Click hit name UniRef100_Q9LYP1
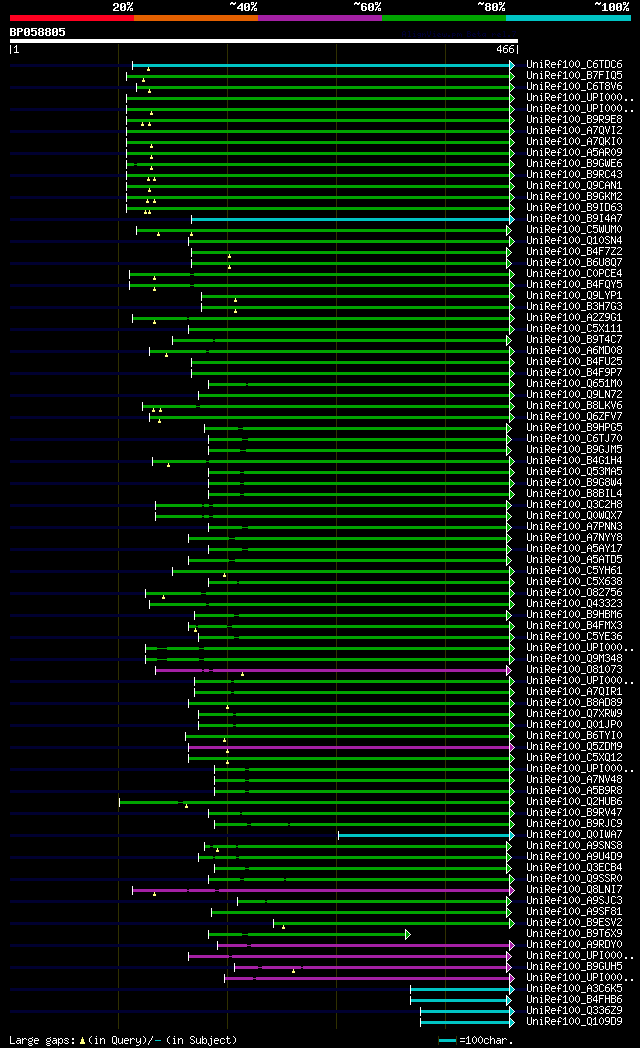Screen dimensions: 640x1048 tap(574, 295)
